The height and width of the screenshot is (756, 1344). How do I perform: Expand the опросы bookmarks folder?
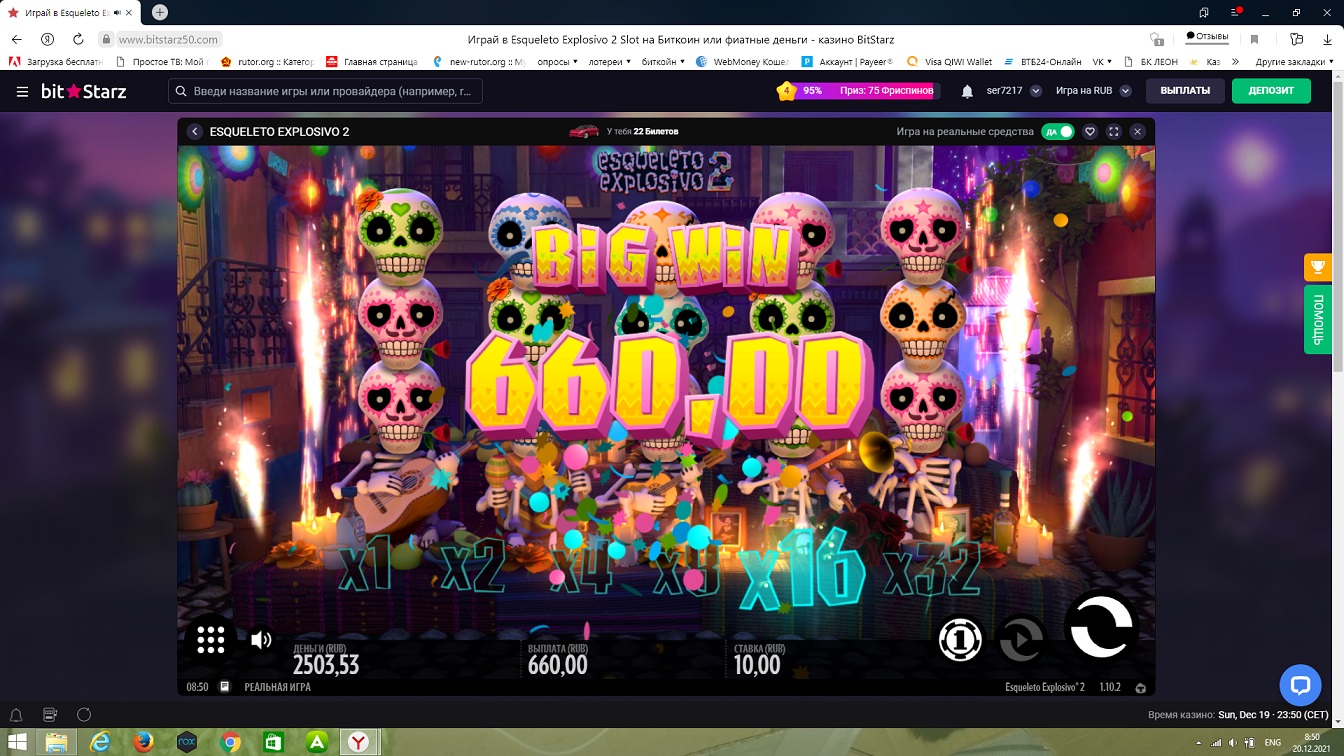pos(558,62)
